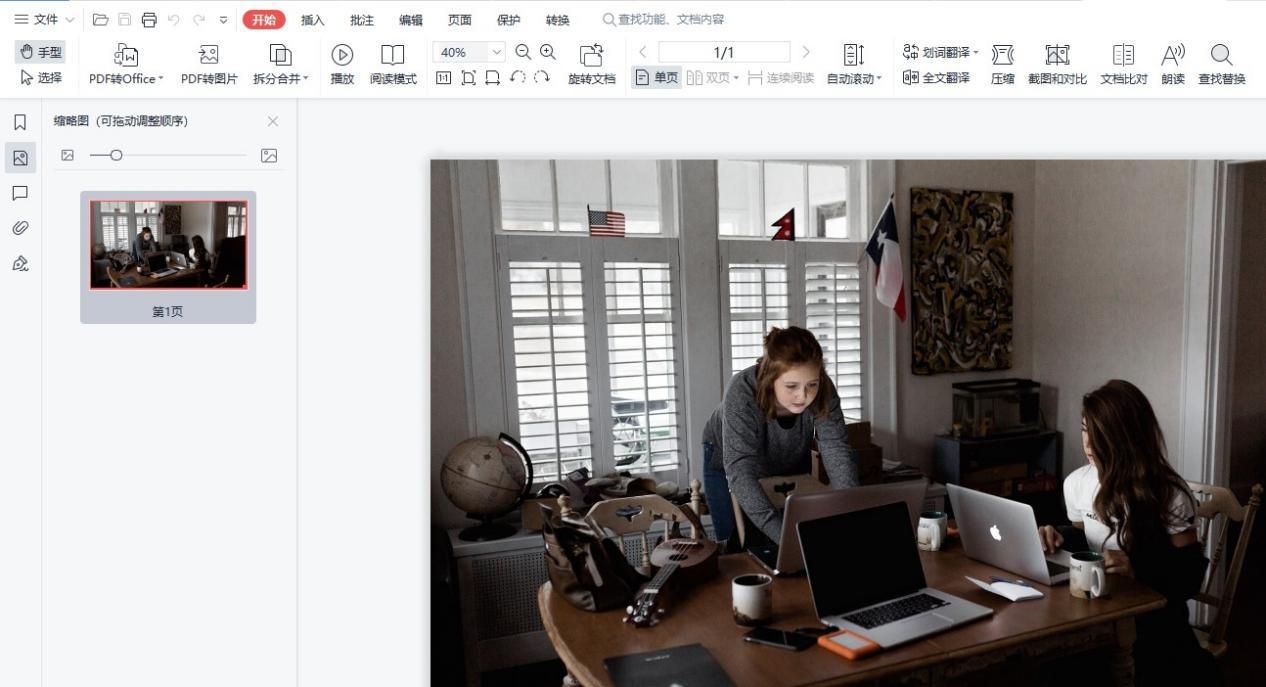Click the 1:1 actual size icon
The width and height of the screenshot is (1266, 687).
pyautogui.click(x=444, y=77)
